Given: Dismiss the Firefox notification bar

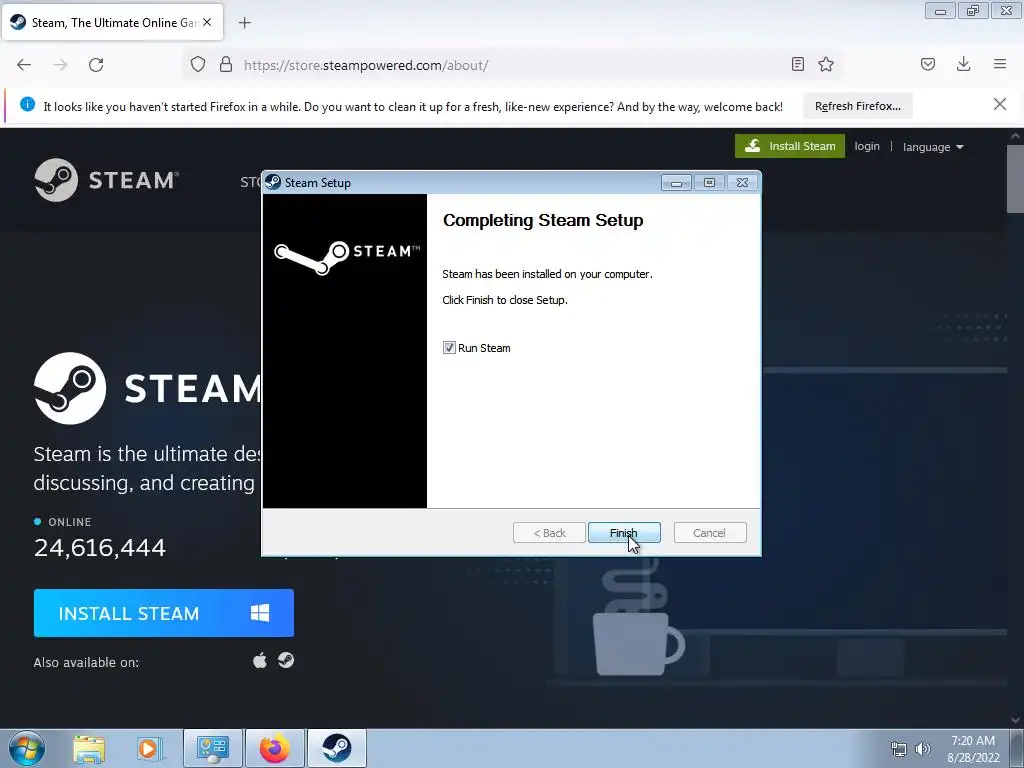Looking at the screenshot, I should click(1000, 104).
